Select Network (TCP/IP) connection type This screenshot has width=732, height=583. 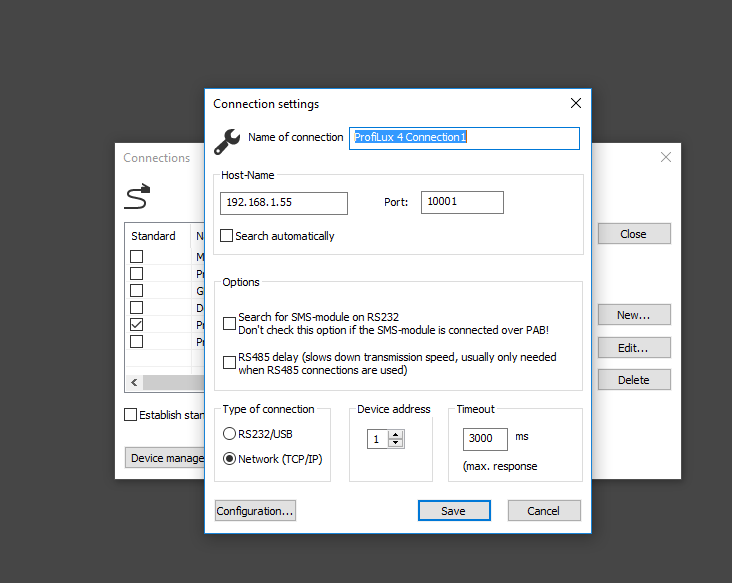point(229,459)
